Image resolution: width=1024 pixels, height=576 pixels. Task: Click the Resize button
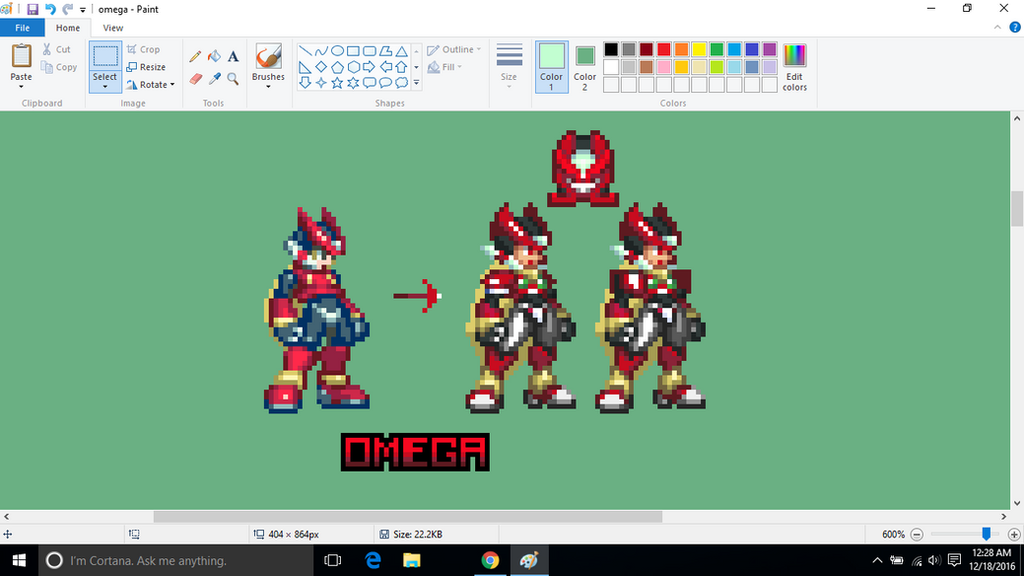[146, 67]
